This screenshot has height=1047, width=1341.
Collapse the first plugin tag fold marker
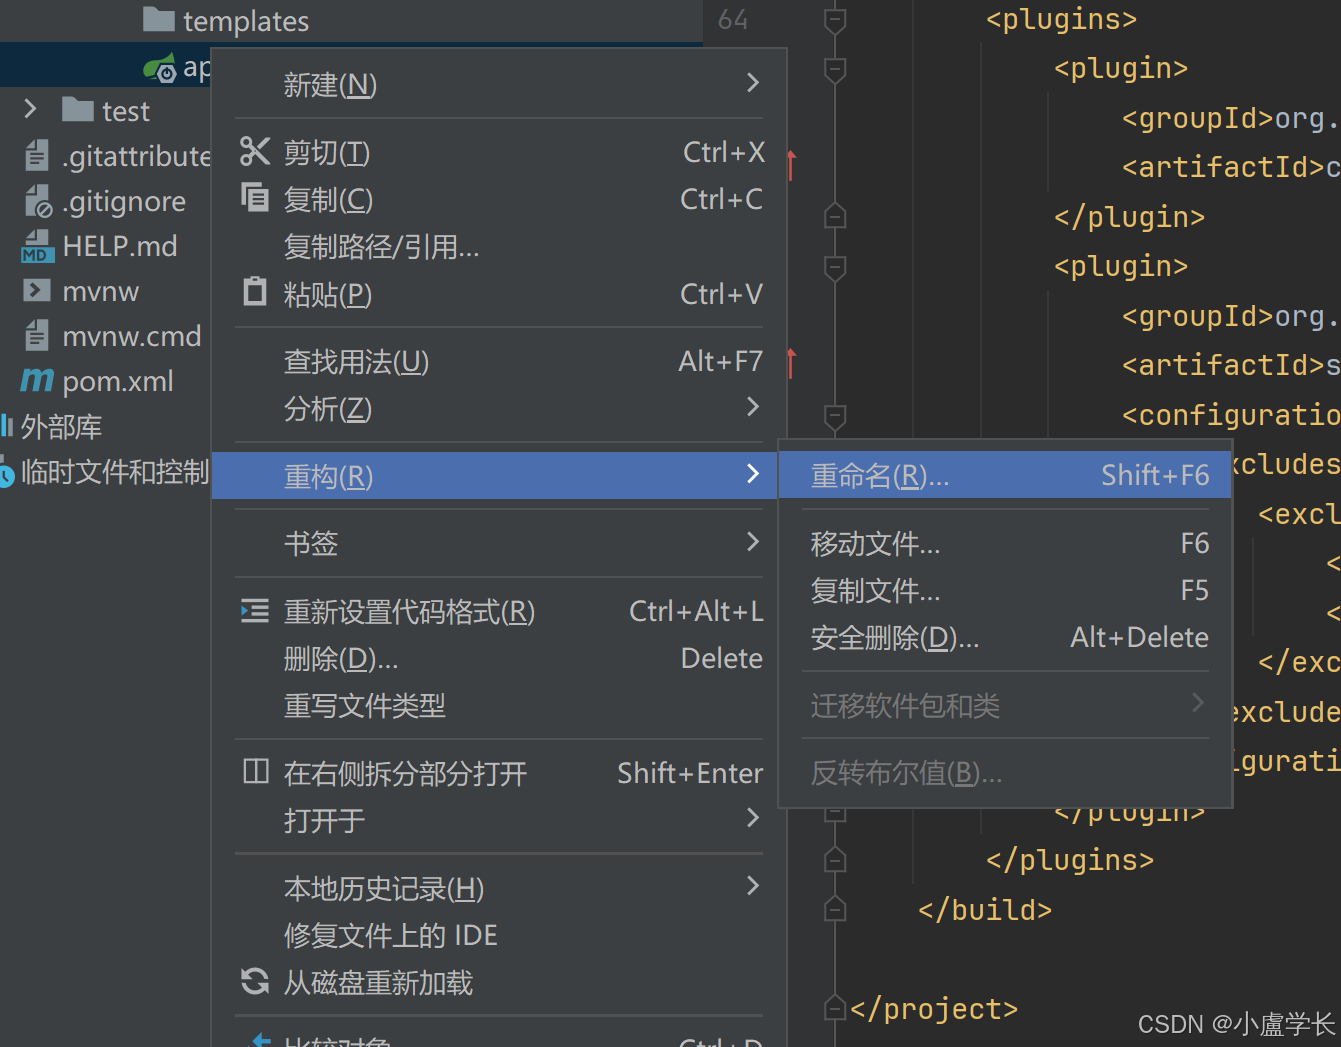[835, 69]
